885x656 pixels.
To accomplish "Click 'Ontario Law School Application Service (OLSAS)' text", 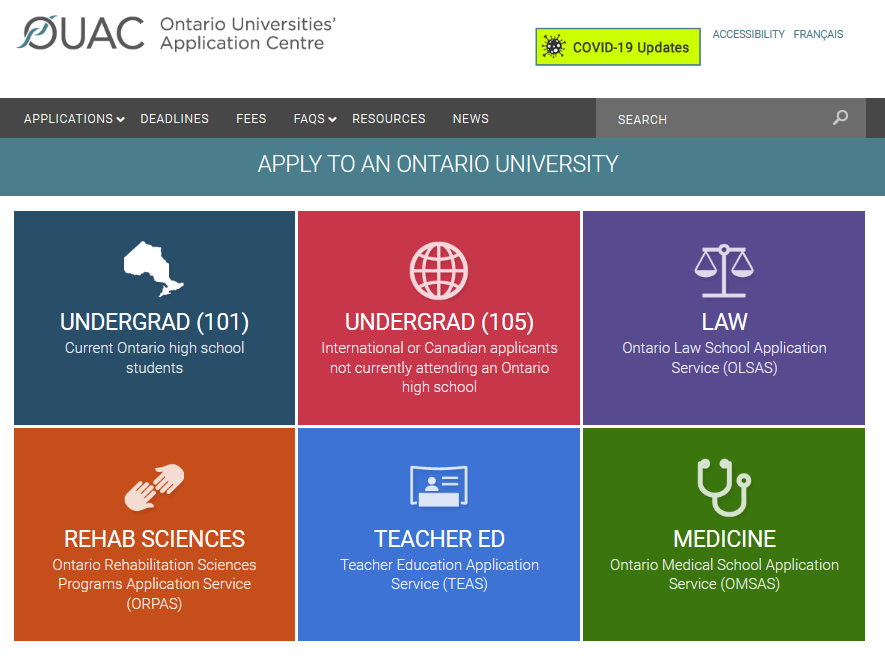I will click(x=724, y=357).
